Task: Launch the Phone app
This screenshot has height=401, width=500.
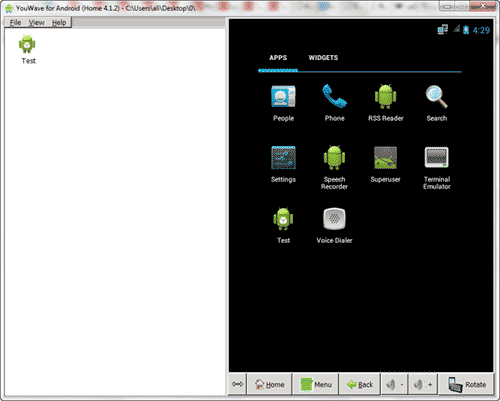Action: pos(334,103)
